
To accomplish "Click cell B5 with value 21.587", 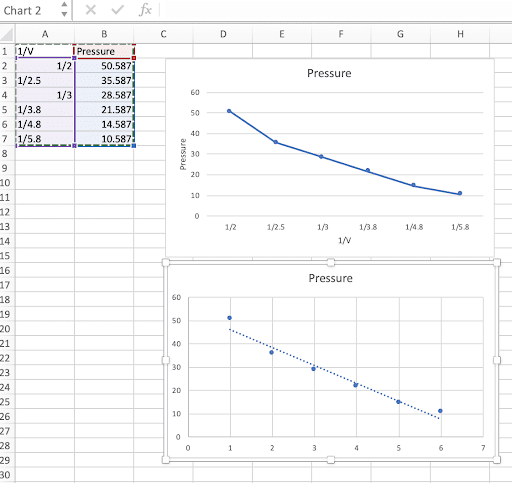I will click(x=104, y=110).
